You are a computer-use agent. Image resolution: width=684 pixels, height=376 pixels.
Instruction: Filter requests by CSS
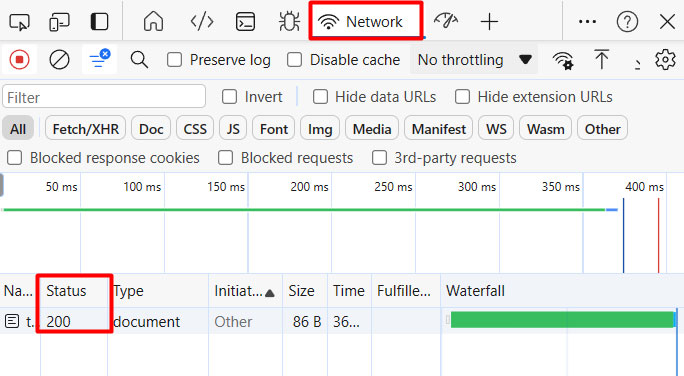click(195, 129)
